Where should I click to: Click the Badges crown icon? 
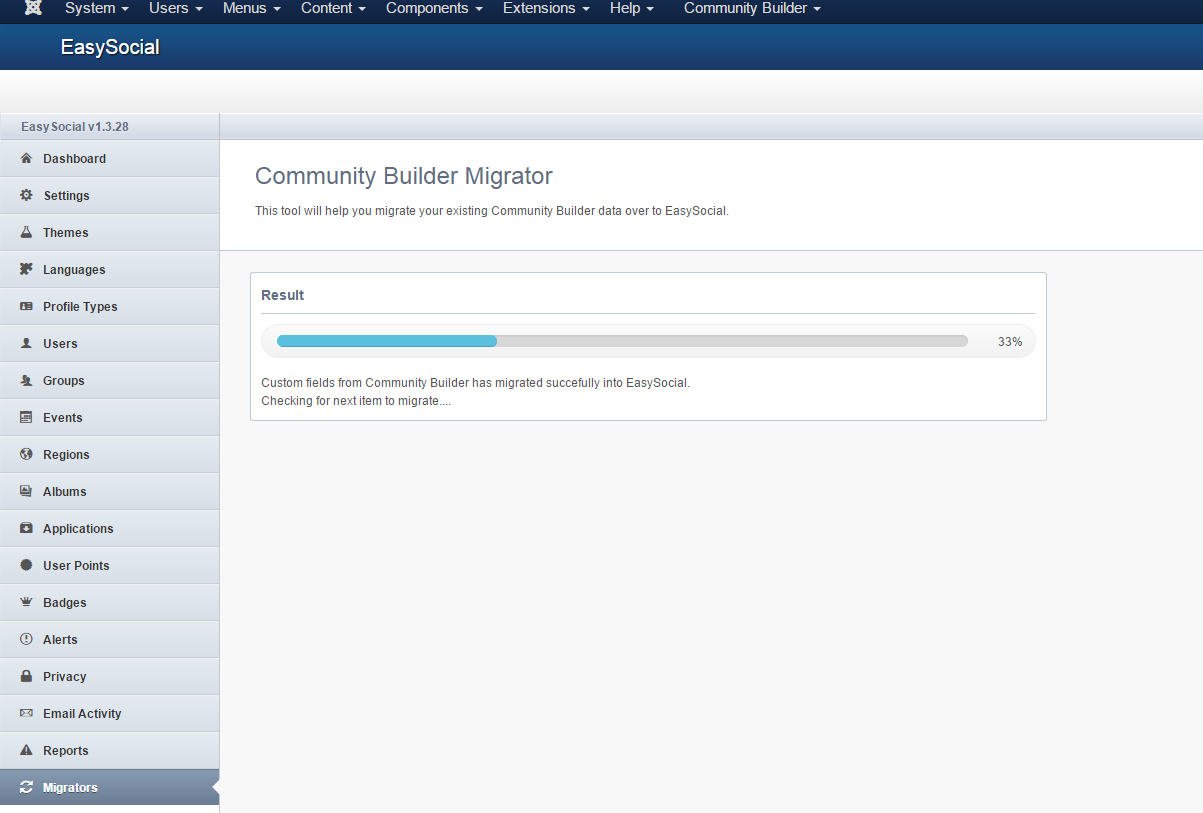tap(27, 603)
